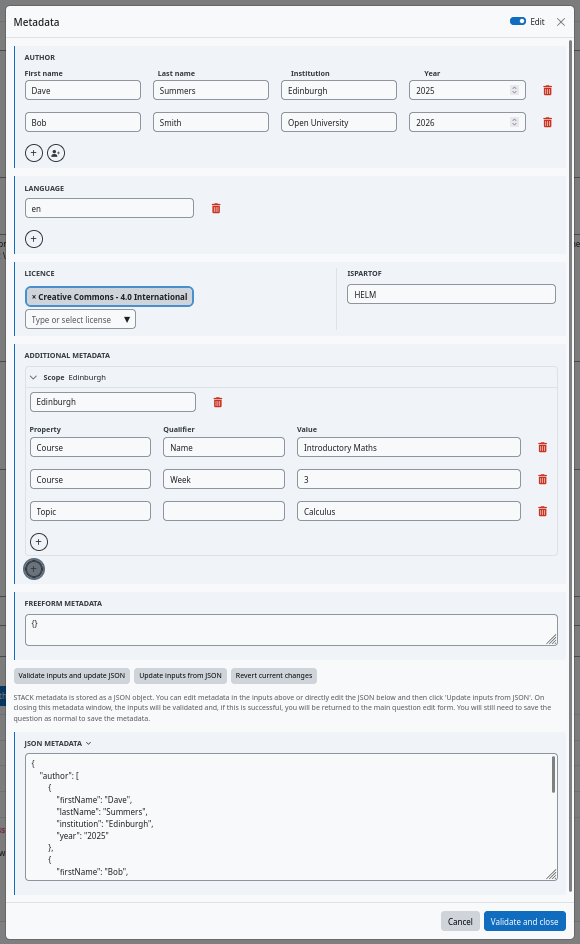This screenshot has height=944, width=580.
Task: Delete the Edinburgh scope
Action: pos(218,402)
